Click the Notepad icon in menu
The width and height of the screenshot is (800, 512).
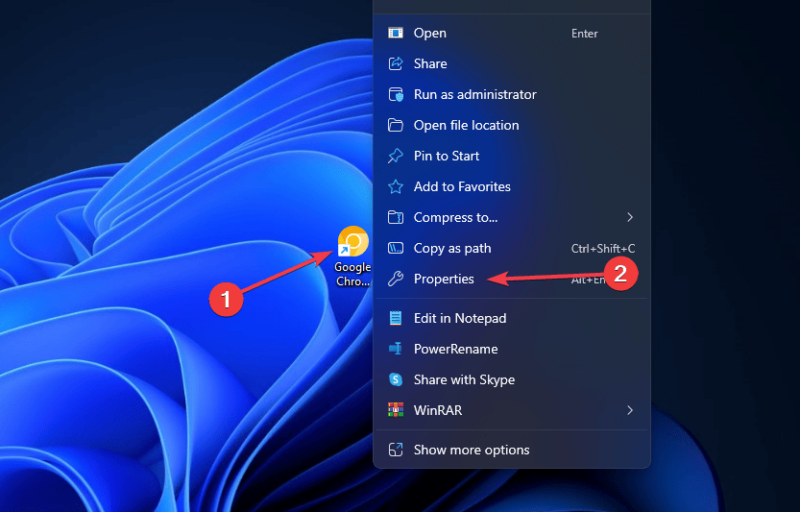pos(395,318)
